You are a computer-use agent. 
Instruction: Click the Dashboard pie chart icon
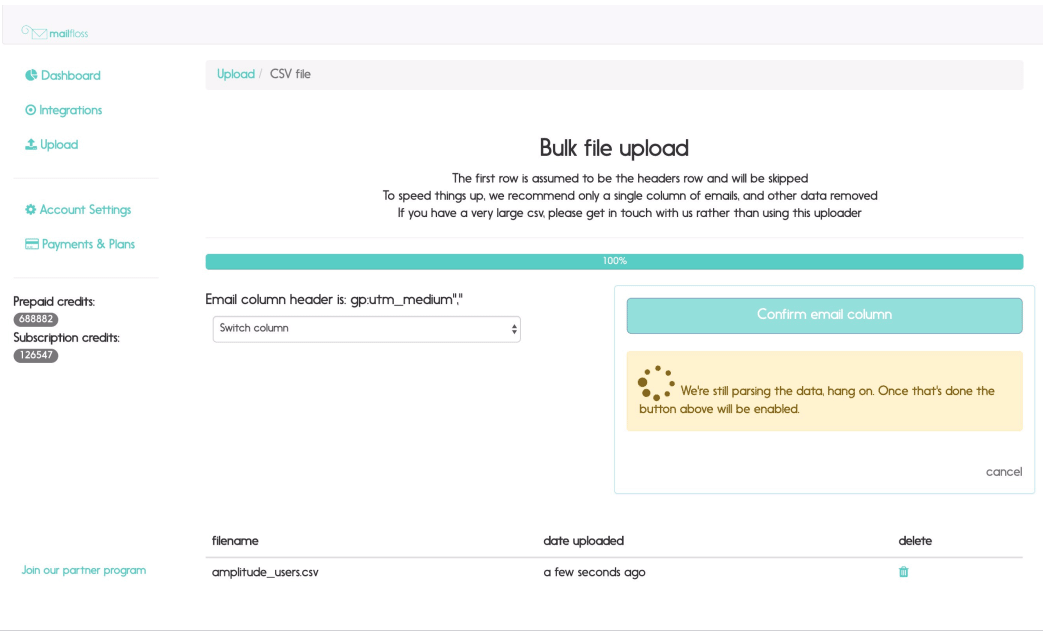[31, 76]
